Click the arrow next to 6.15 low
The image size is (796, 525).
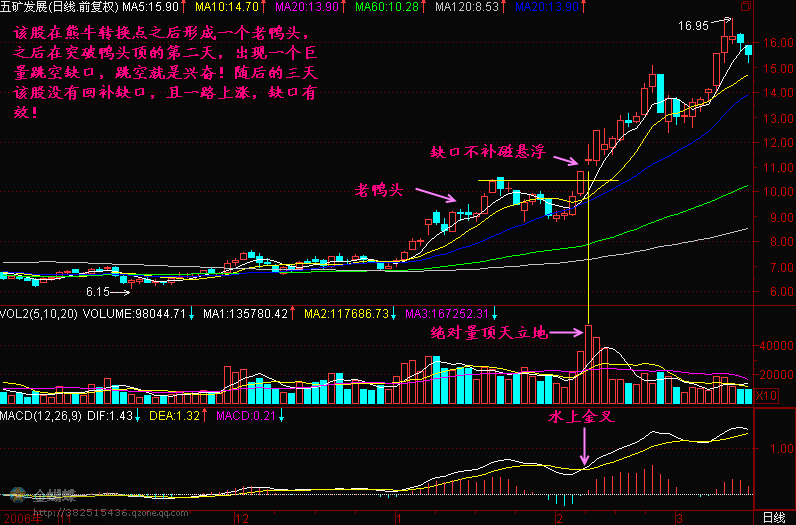click(120, 293)
